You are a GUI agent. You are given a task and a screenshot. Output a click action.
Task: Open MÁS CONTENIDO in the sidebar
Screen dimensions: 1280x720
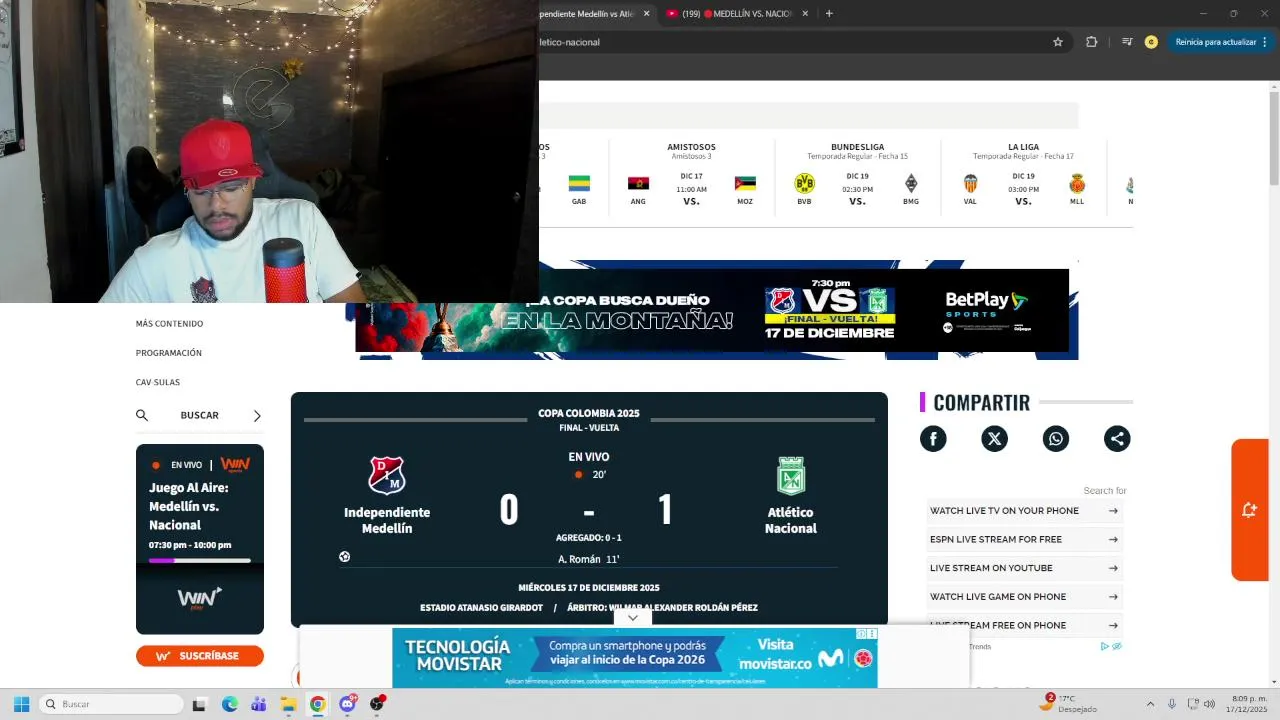pyautogui.click(x=169, y=324)
